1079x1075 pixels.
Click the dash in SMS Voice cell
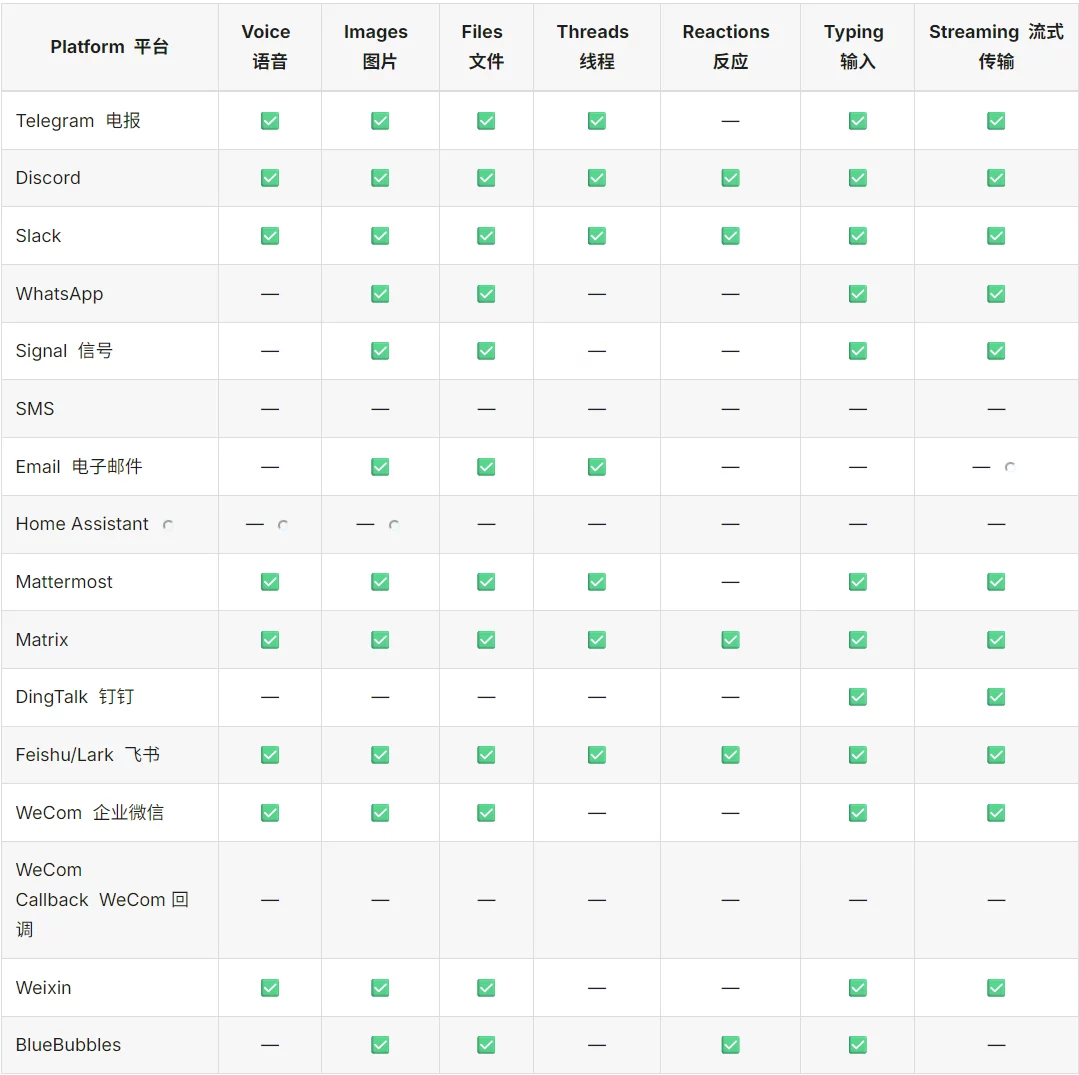(270, 409)
